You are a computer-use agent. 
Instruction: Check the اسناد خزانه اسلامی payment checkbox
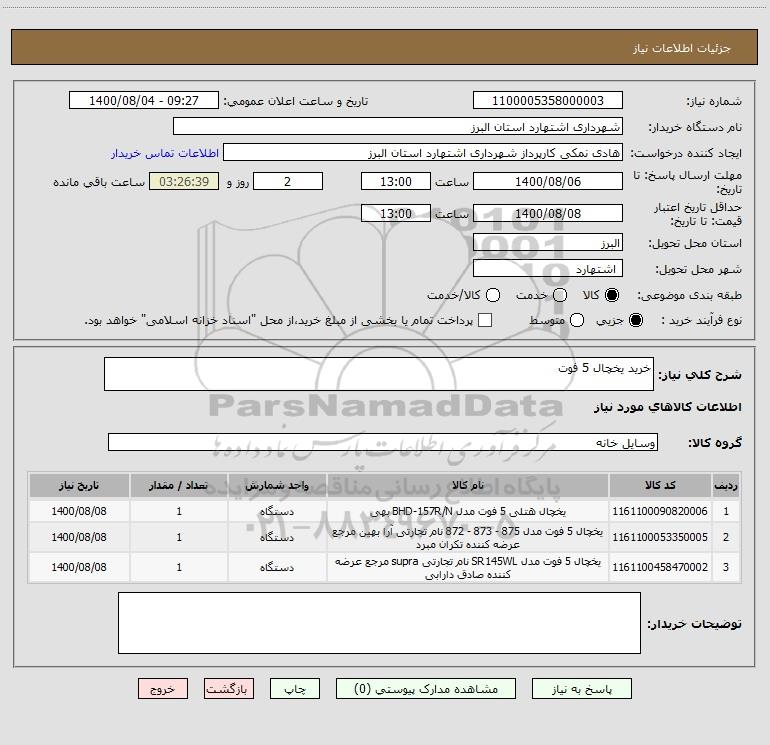click(485, 320)
